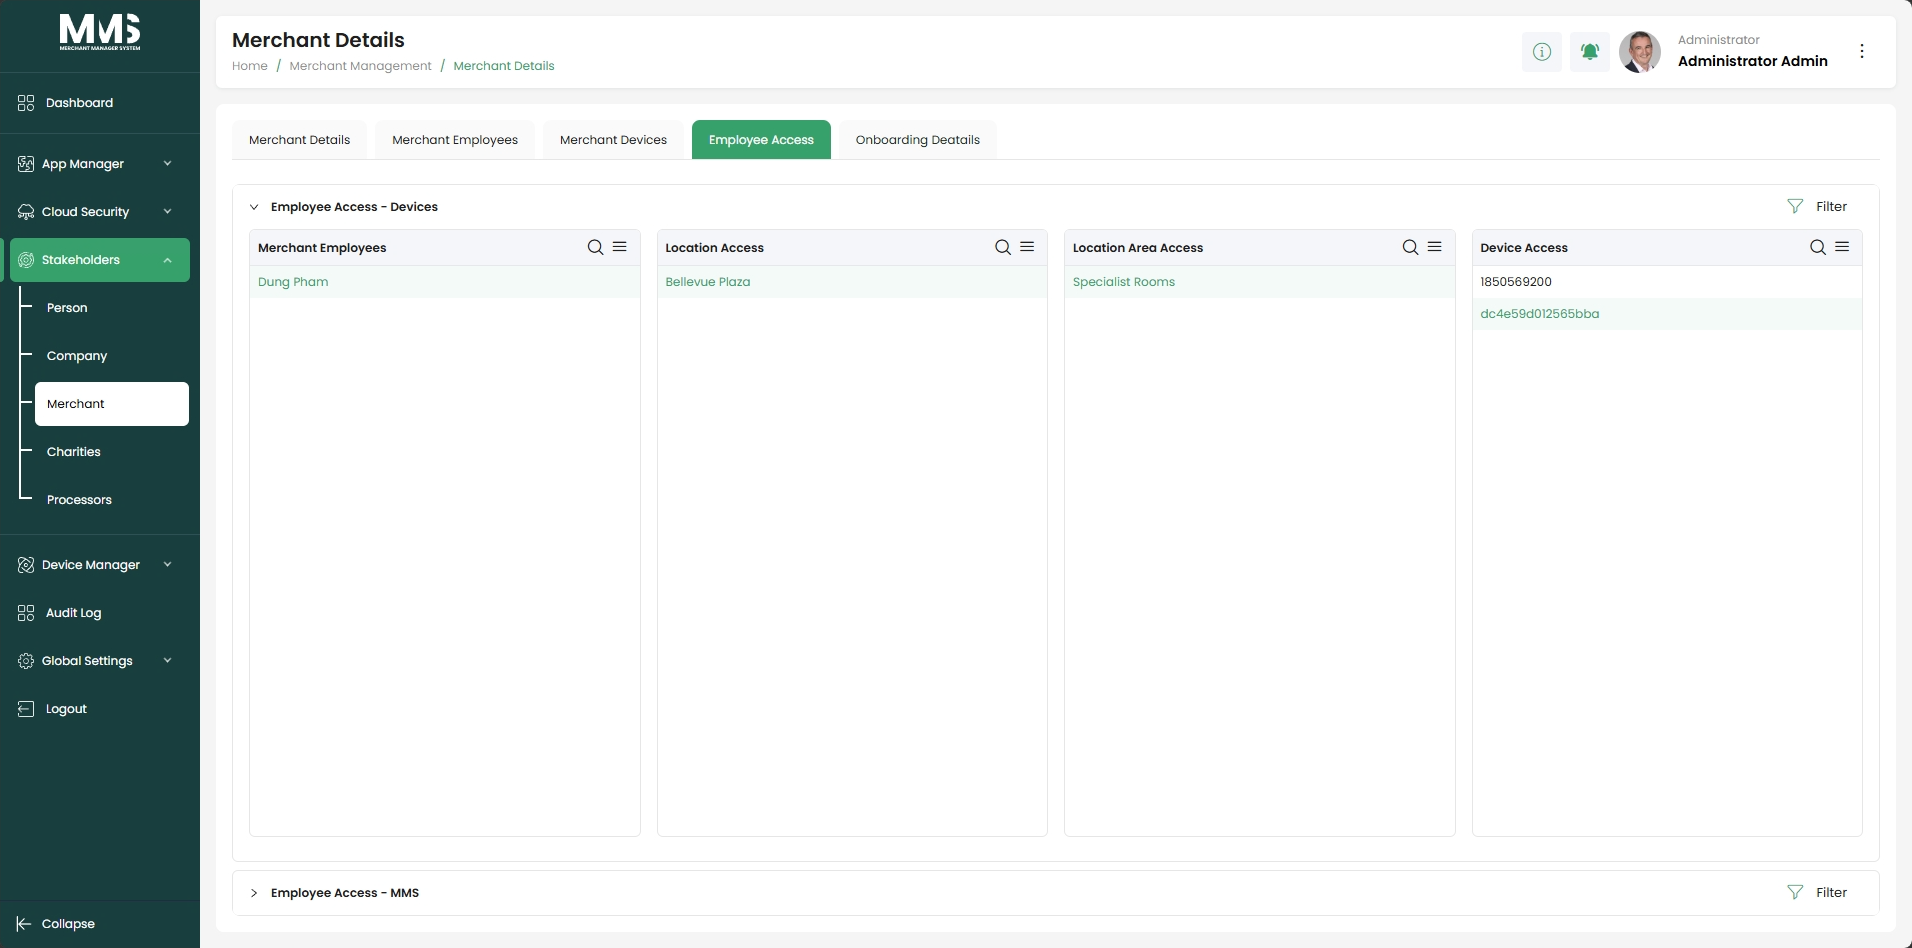
Task: Click the administrator profile avatar
Action: (1640, 52)
